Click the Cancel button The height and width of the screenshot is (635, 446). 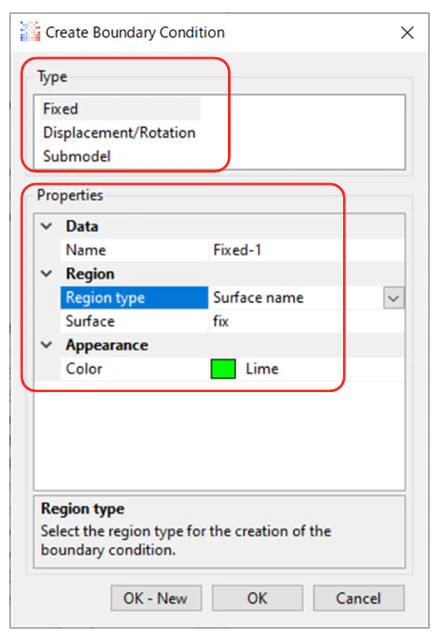point(359,598)
